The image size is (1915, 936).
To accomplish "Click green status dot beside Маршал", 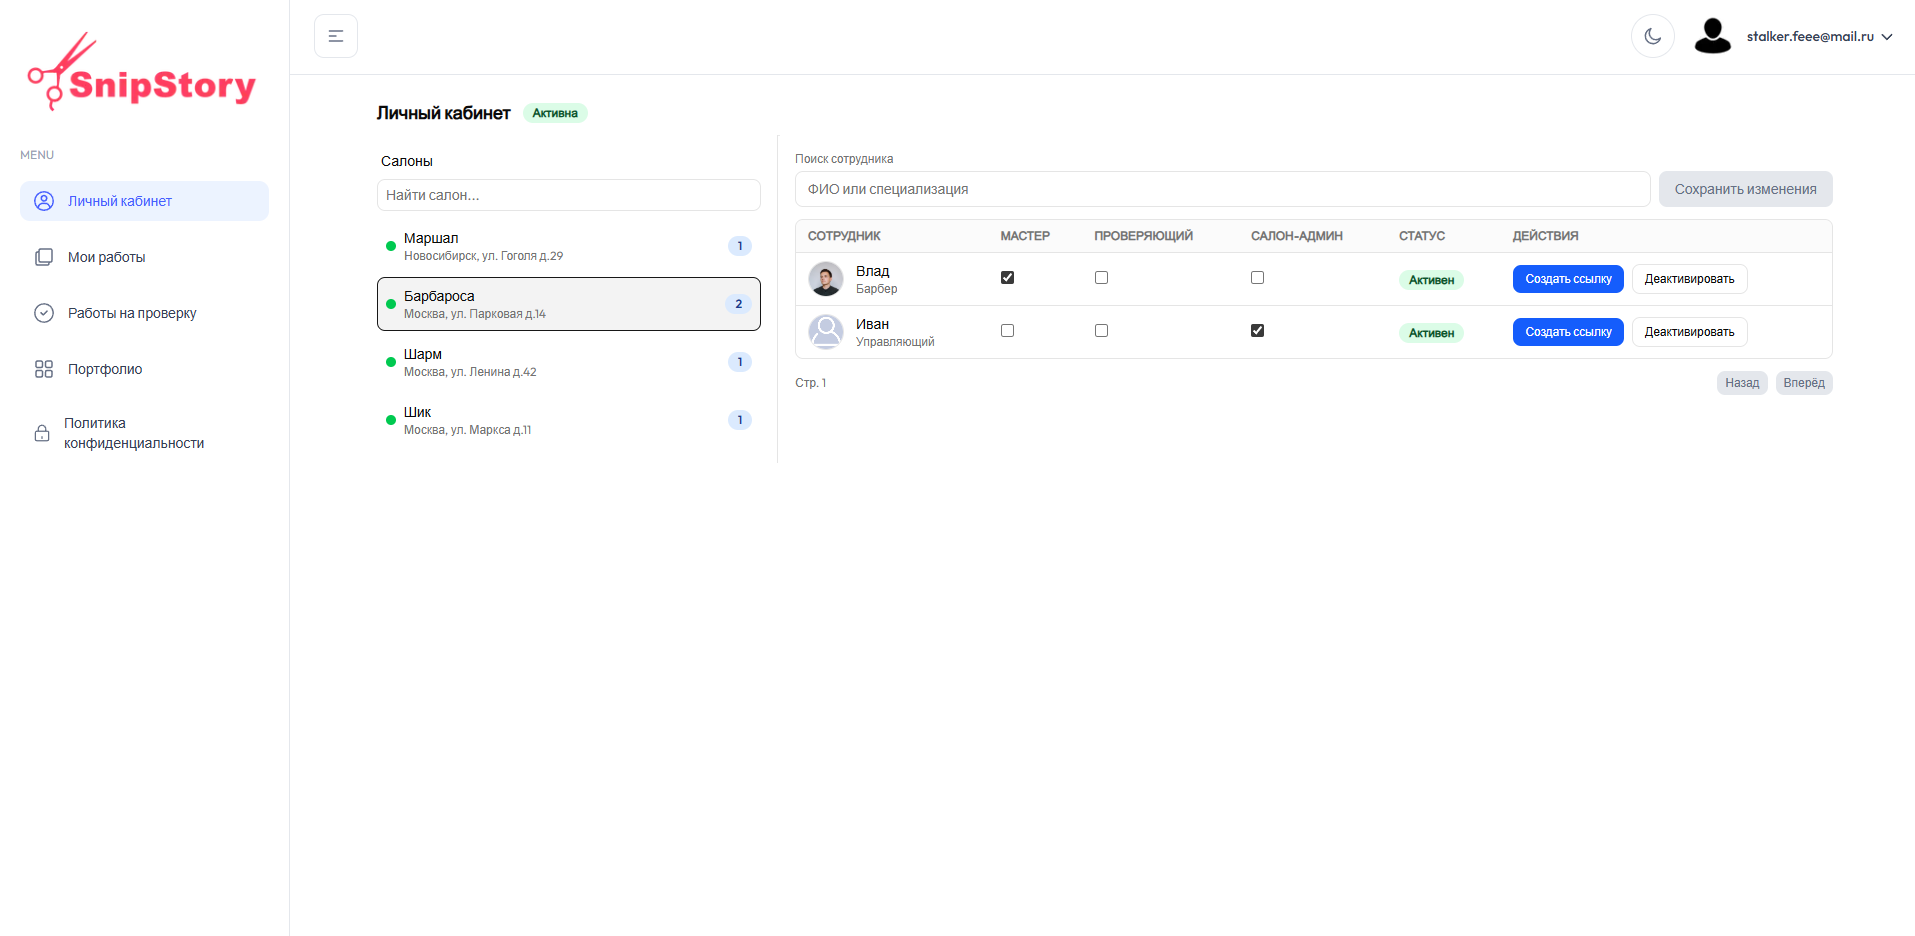I will point(391,246).
